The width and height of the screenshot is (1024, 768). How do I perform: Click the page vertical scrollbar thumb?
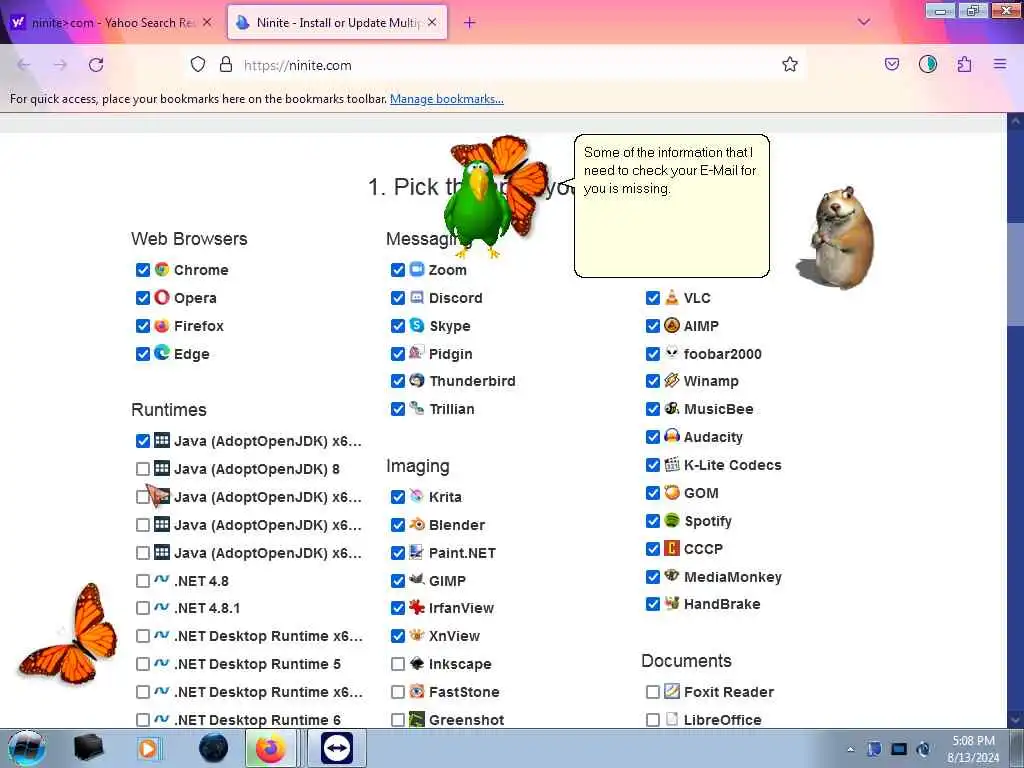[1015, 273]
